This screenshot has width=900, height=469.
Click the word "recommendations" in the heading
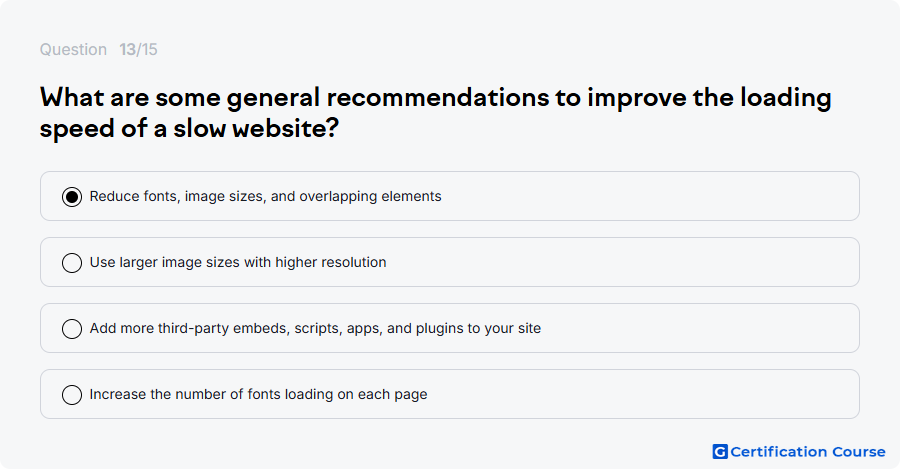pyautogui.click(x=438, y=98)
